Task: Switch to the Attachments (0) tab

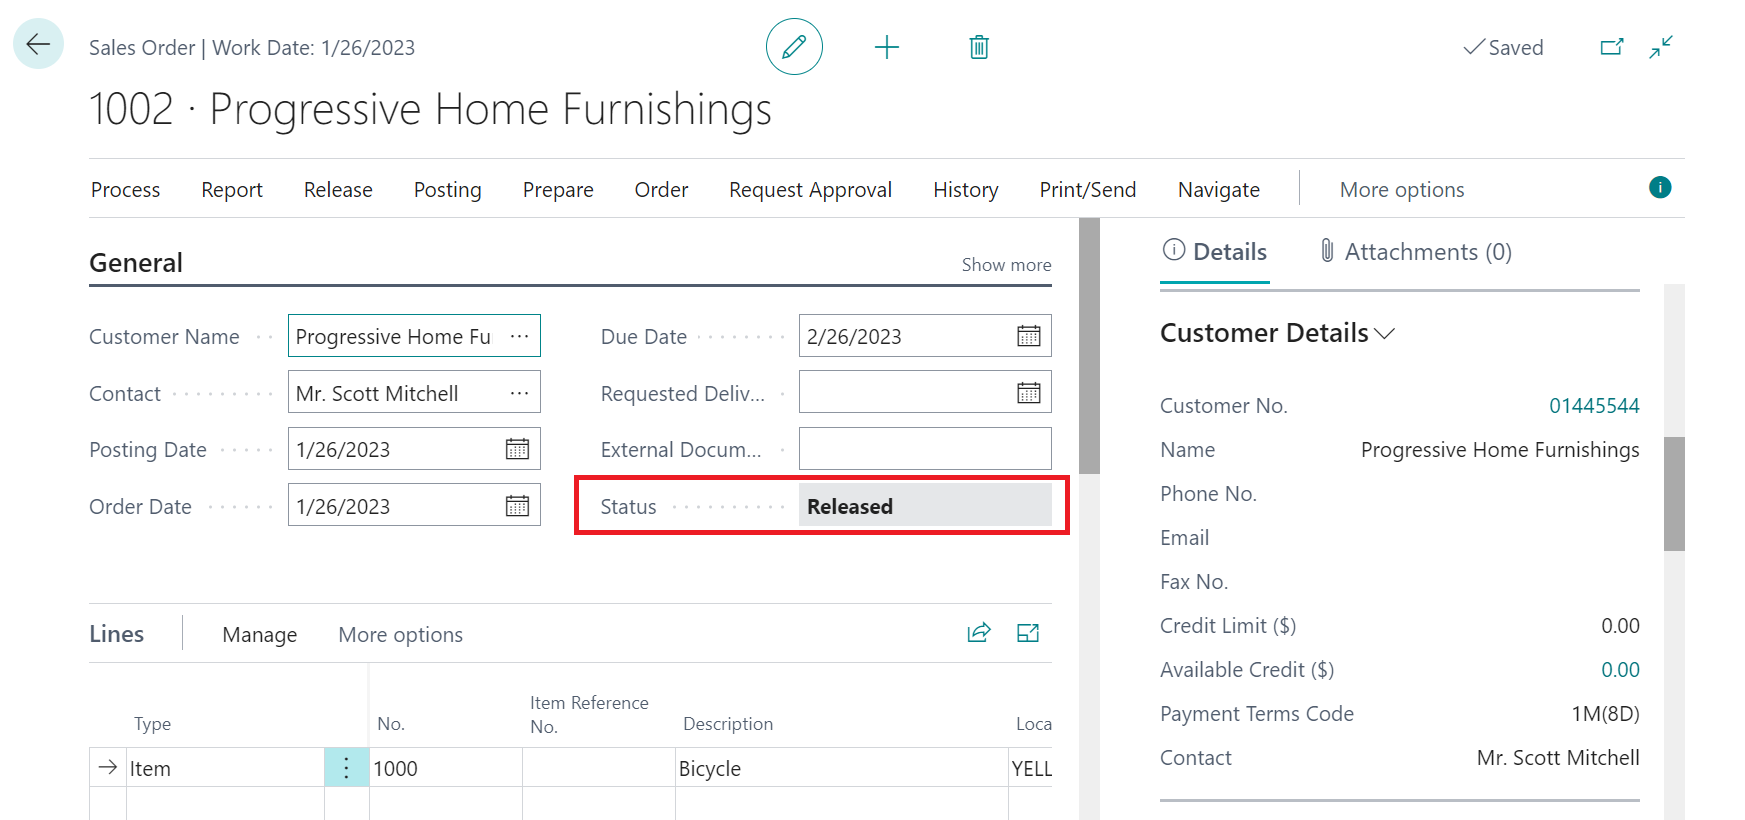Action: click(1415, 252)
